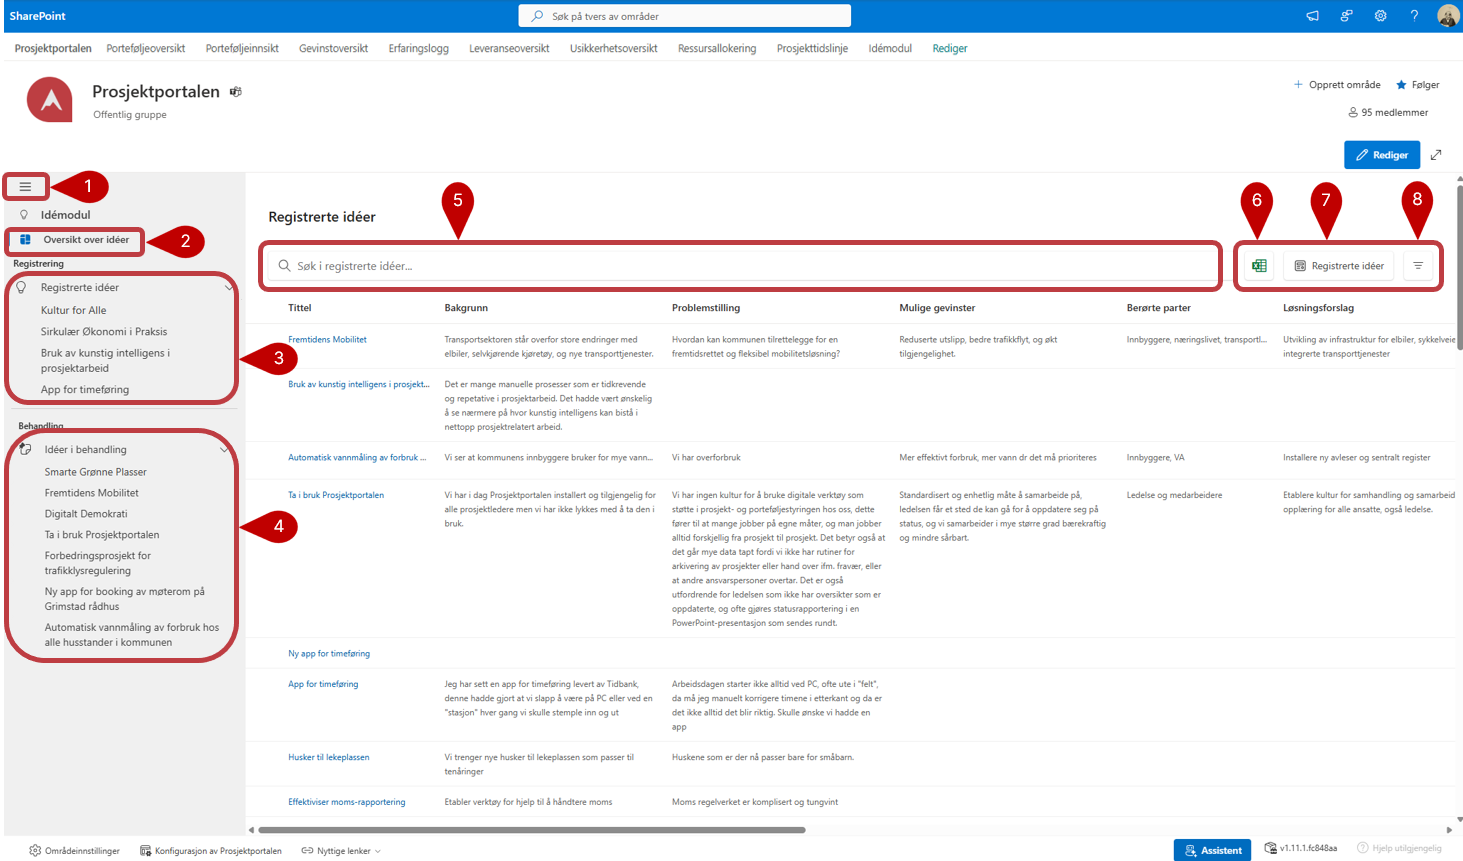Open user profile picture
This screenshot has width=1463, height=861.
(1447, 16)
